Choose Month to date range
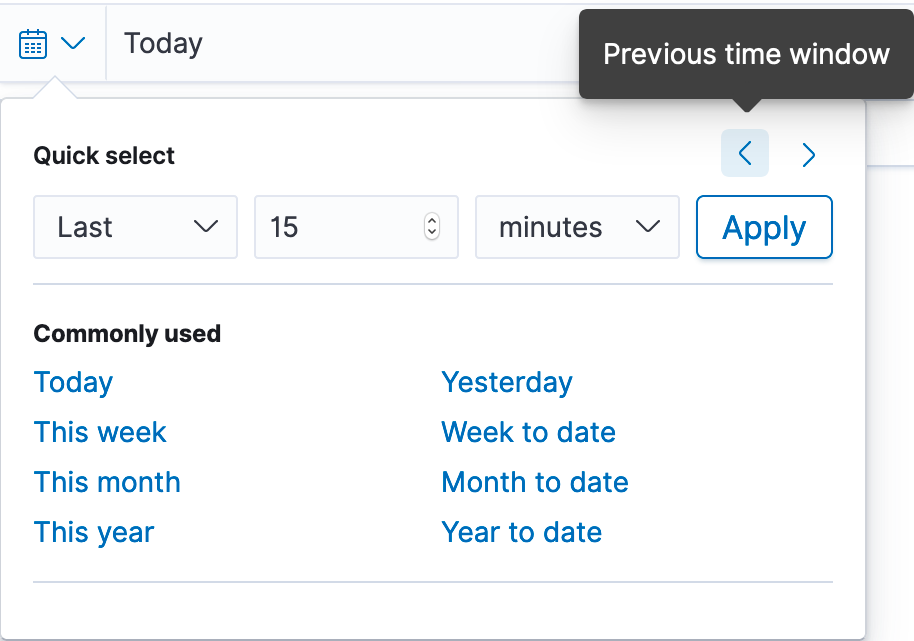The width and height of the screenshot is (914, 641). click(535, 482)
